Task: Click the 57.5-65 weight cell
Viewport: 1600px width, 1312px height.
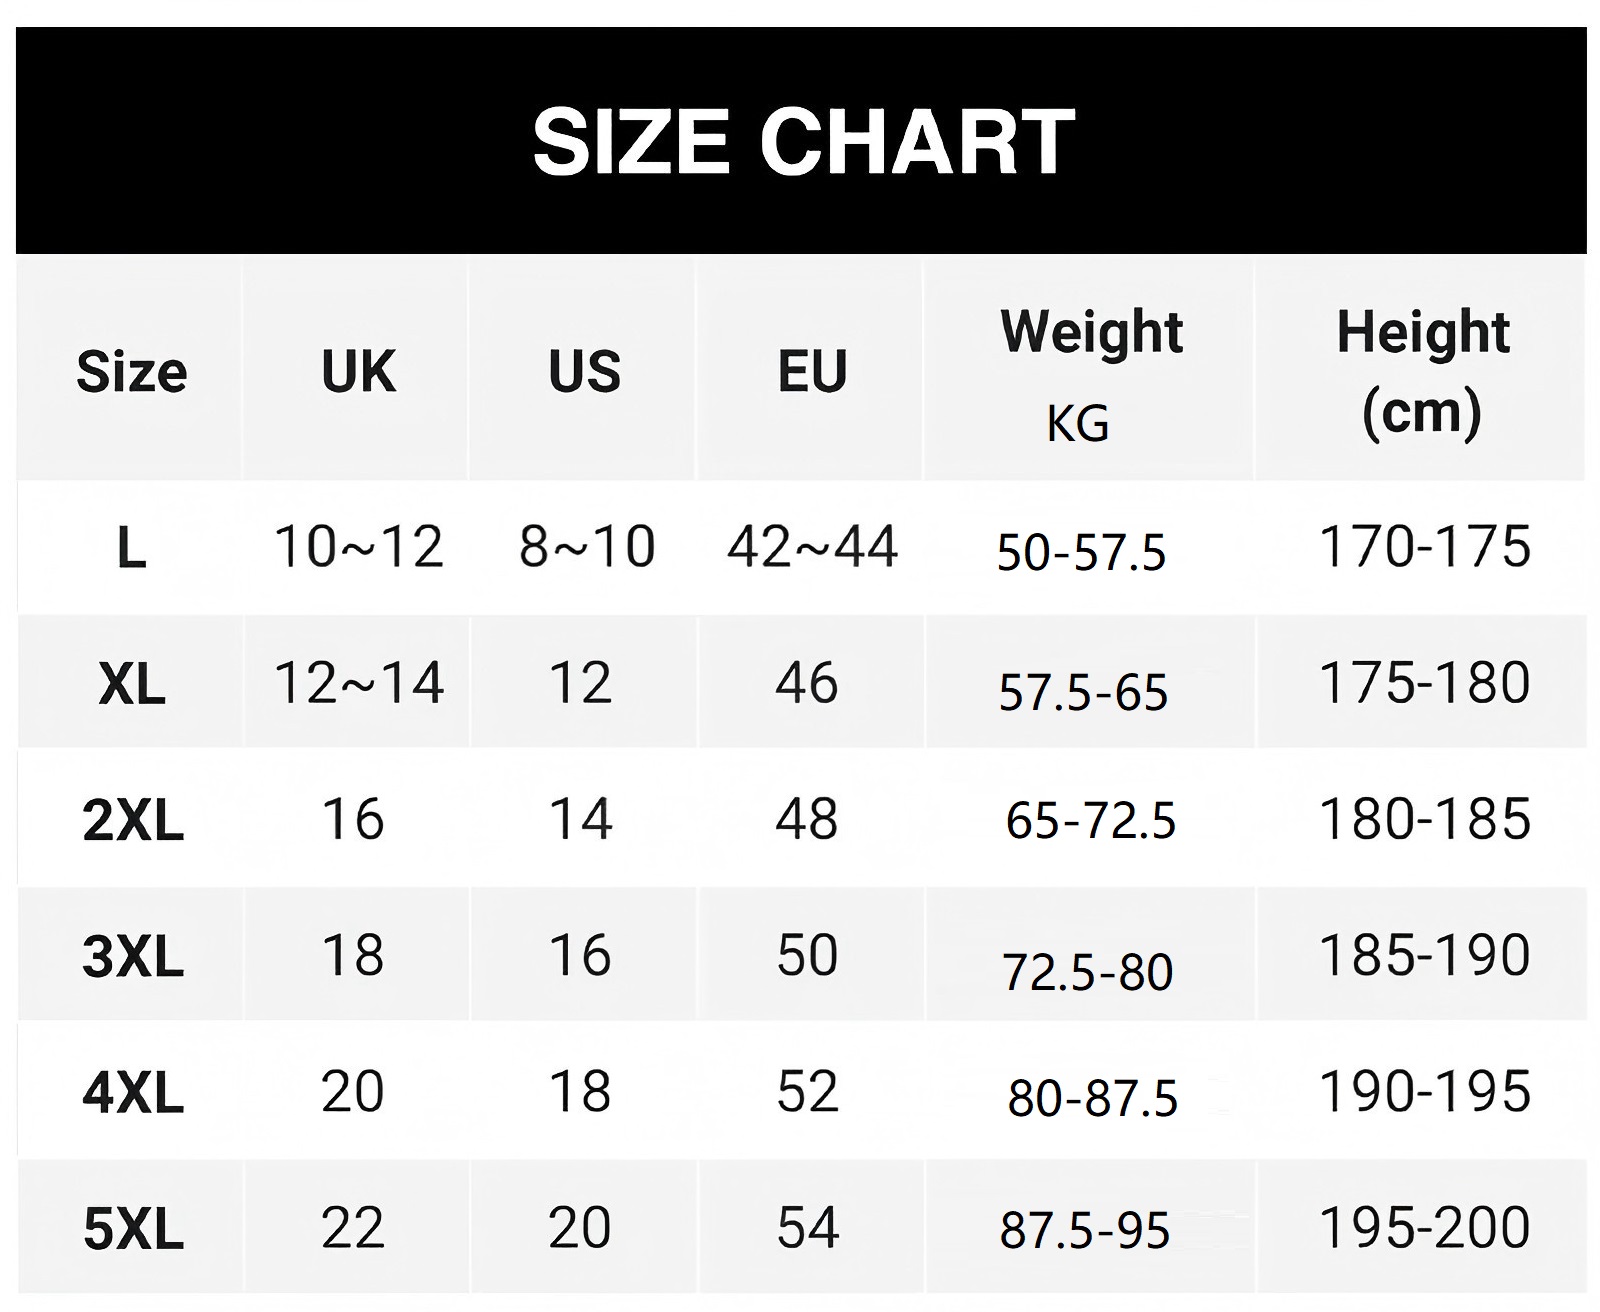Action: (1083, 692)
